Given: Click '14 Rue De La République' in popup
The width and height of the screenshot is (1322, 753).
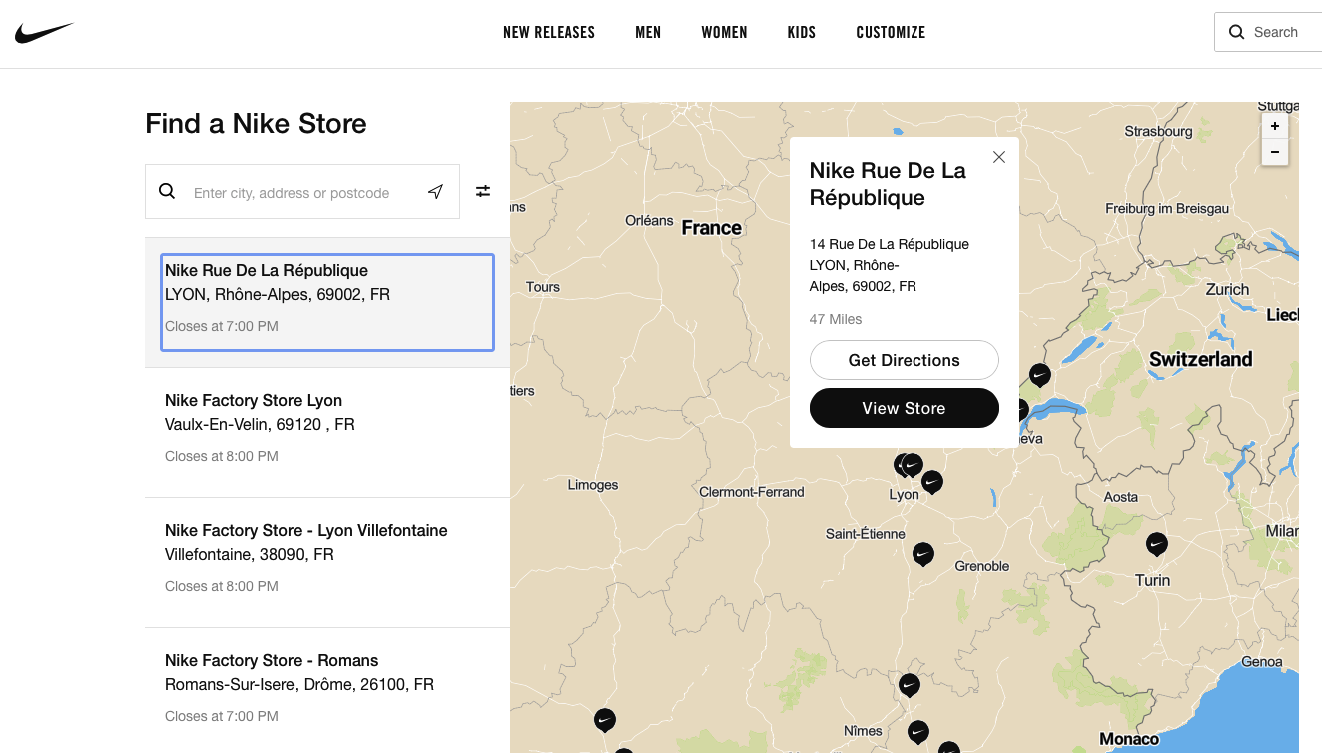Looking at the screenshot, I should [x=889, y=244].
